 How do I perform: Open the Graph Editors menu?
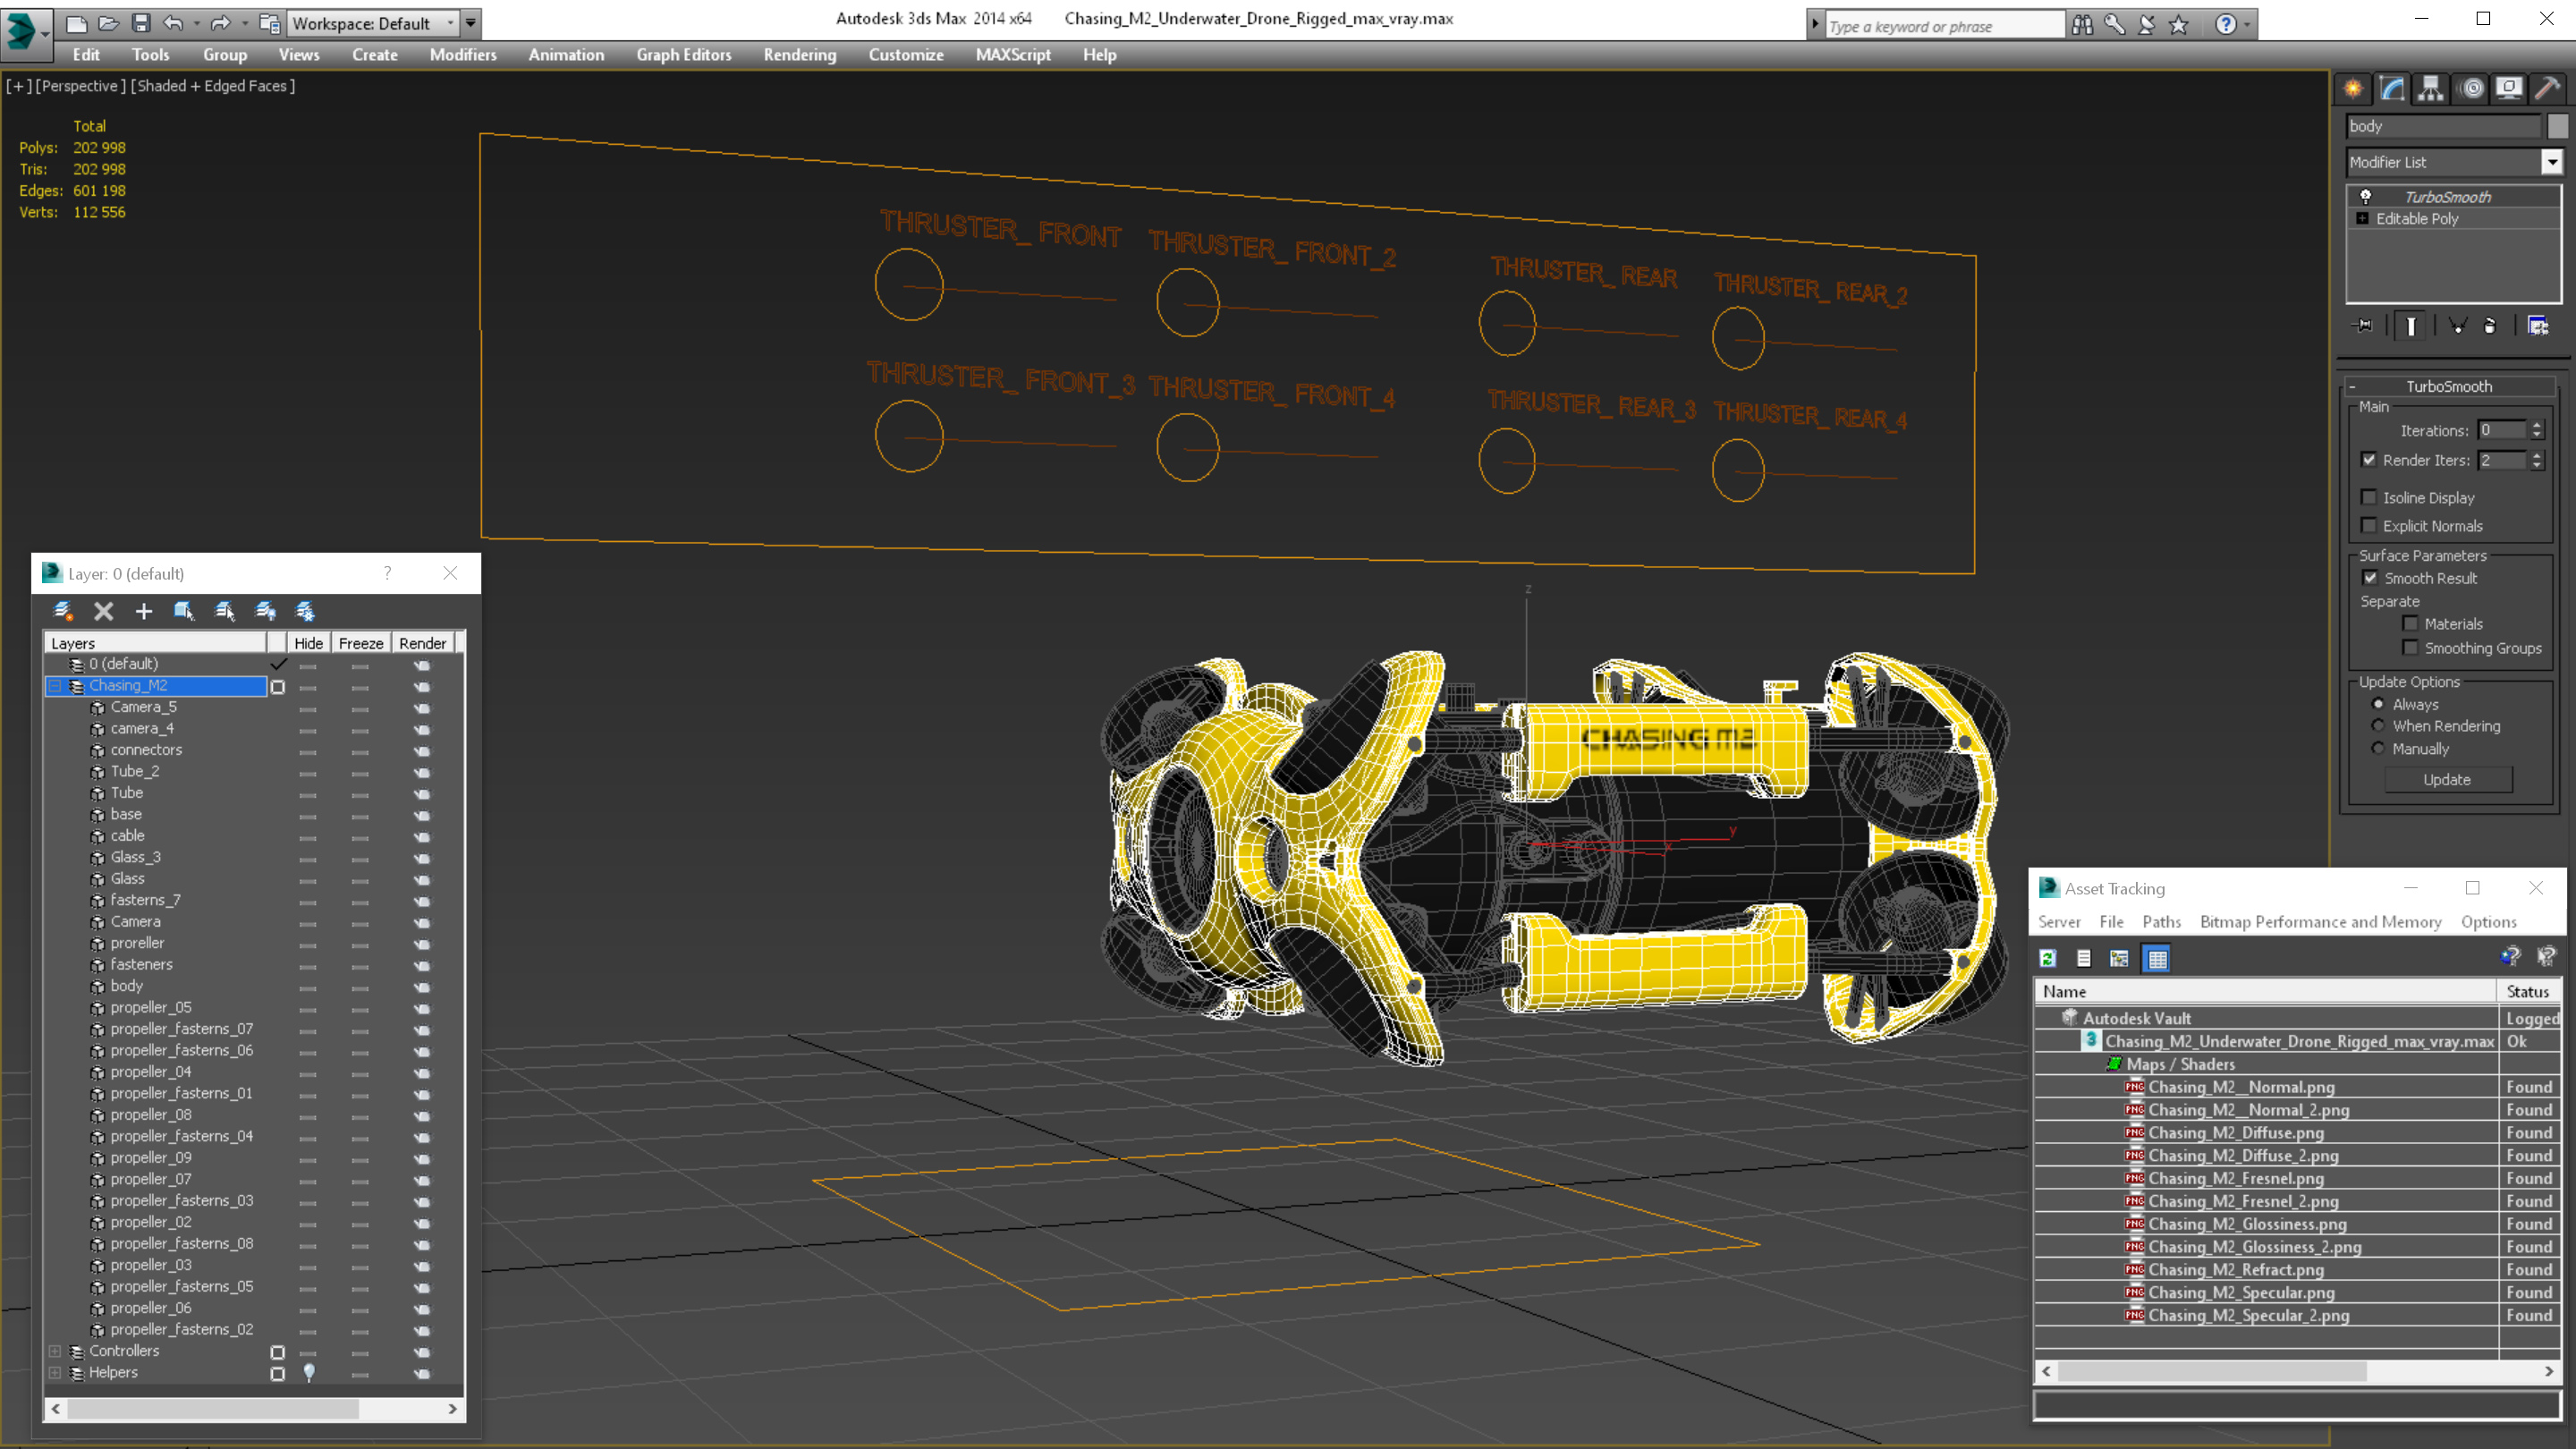tap(684, 55)
